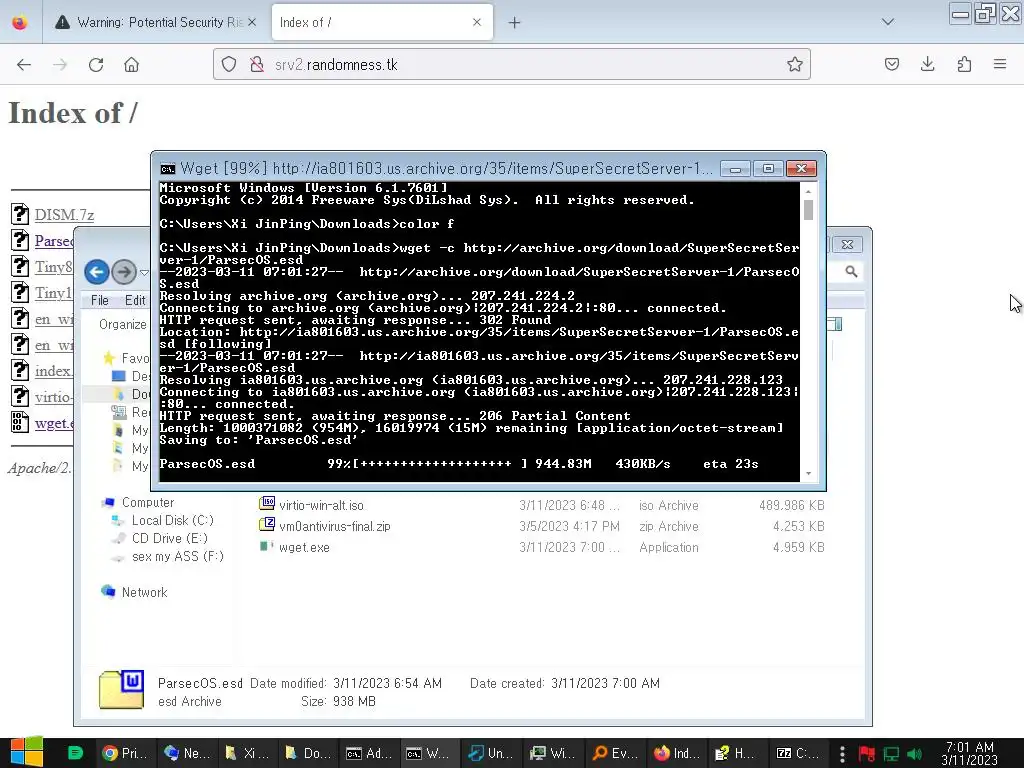Click the Firefox back arrow
The image size is (1024, 768).
pos(24,64)
